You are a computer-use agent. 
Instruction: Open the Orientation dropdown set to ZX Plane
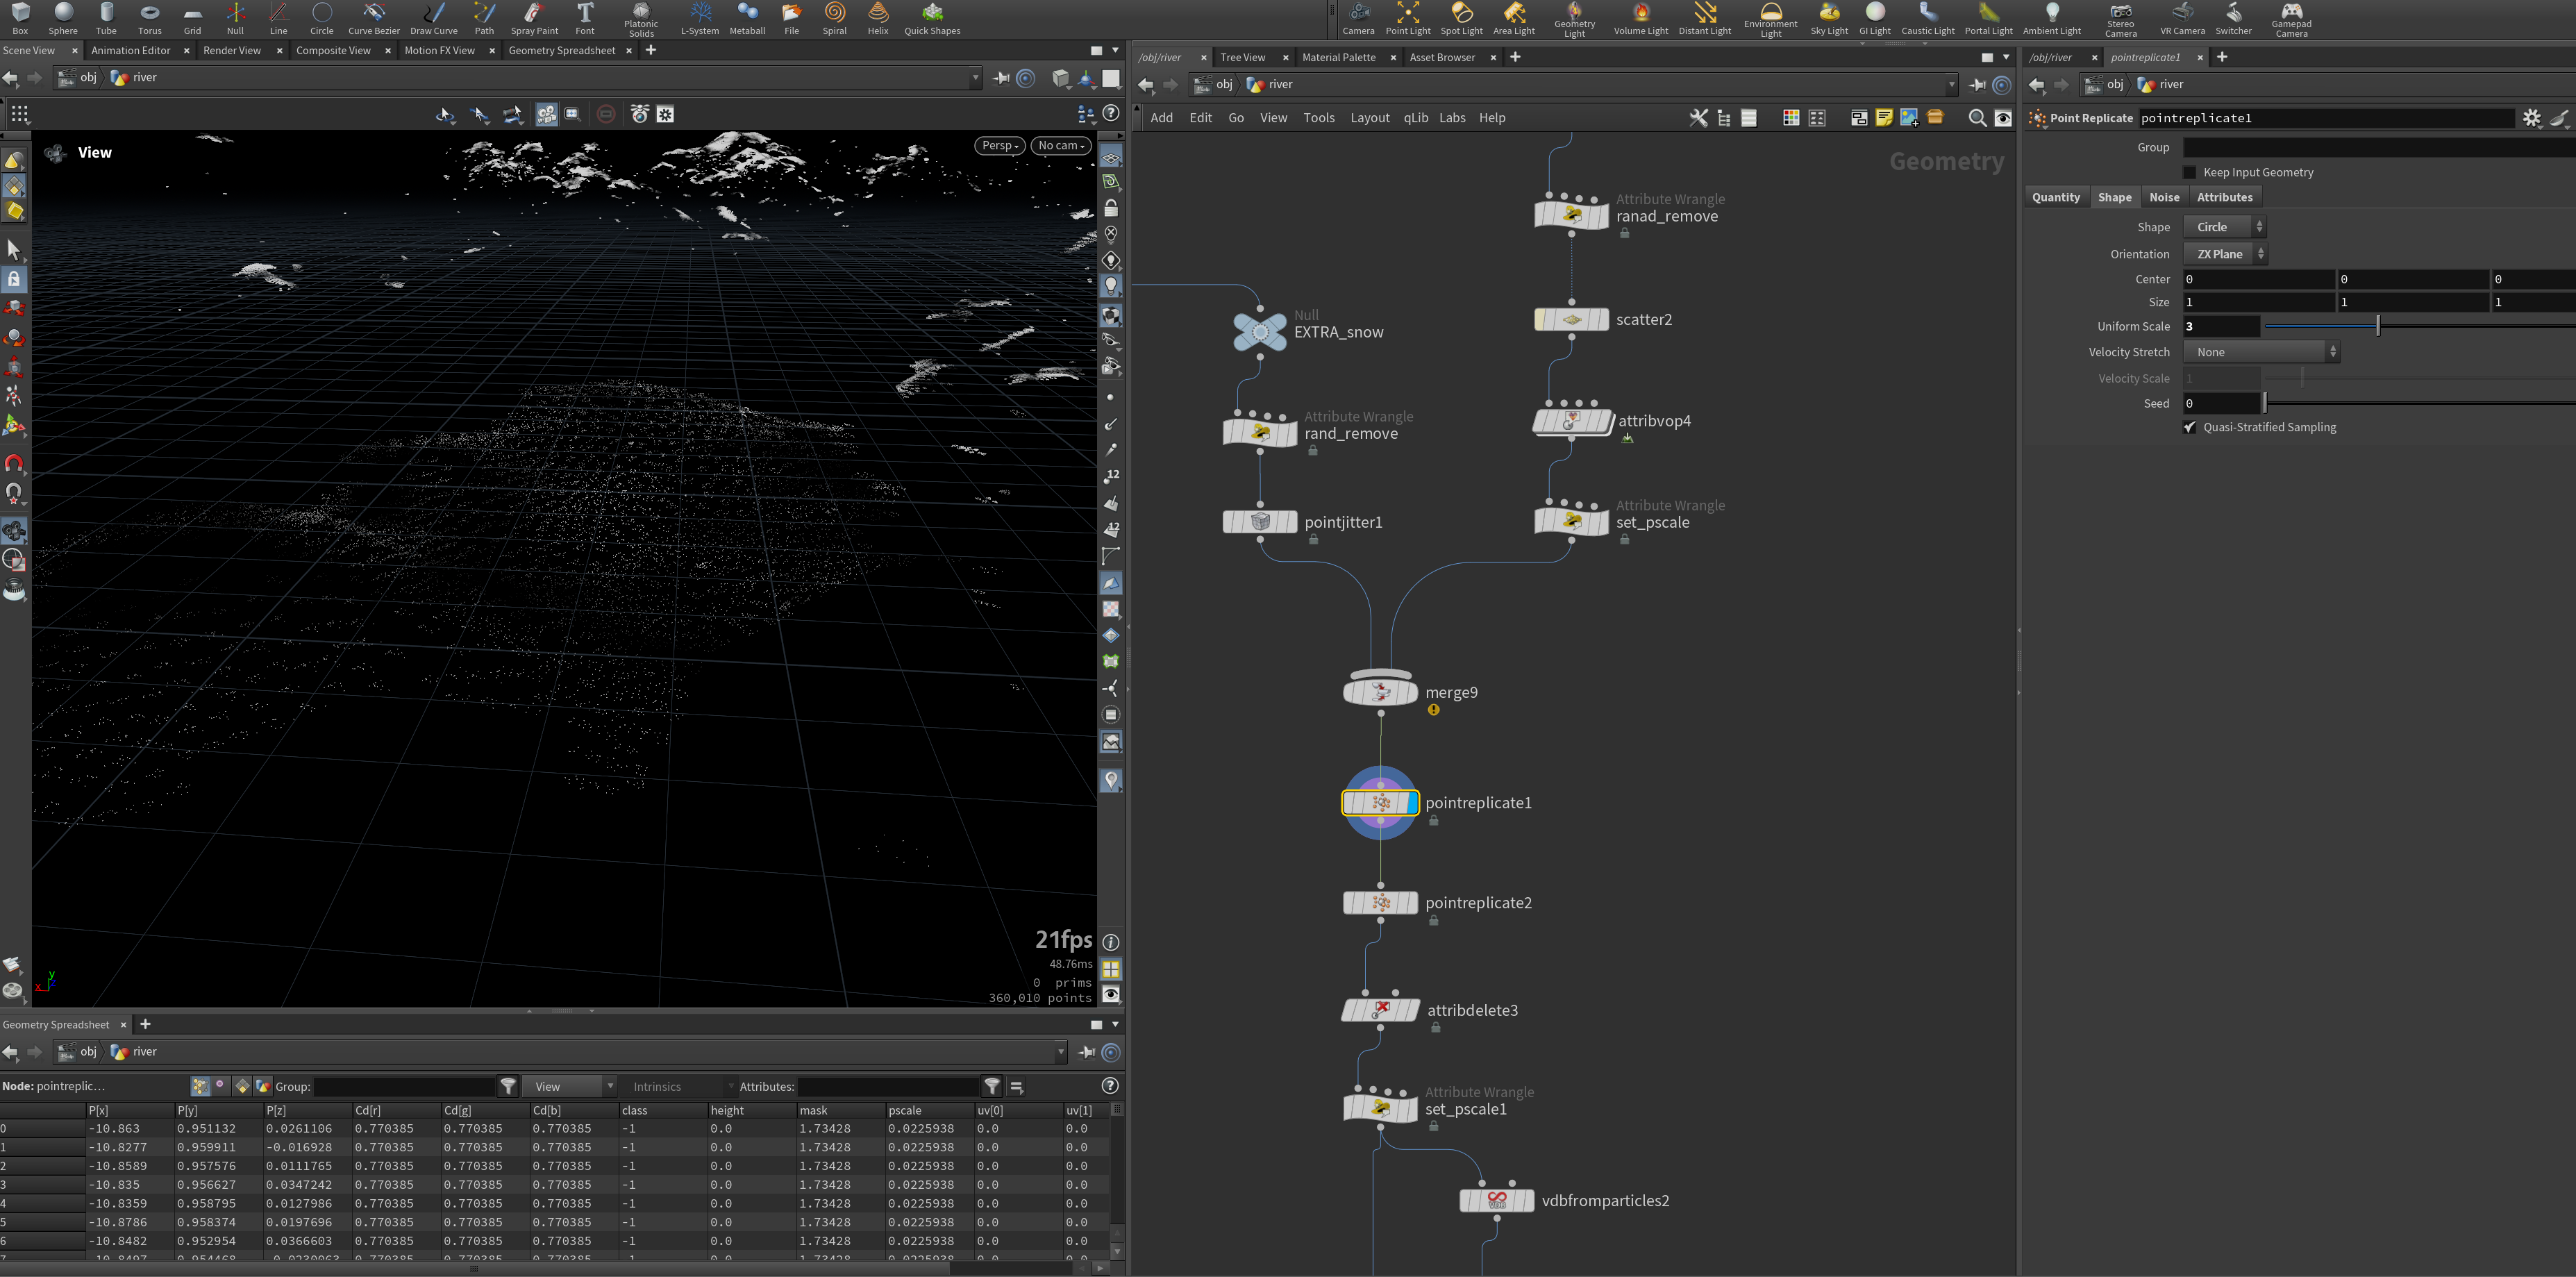click(2226, 254)
